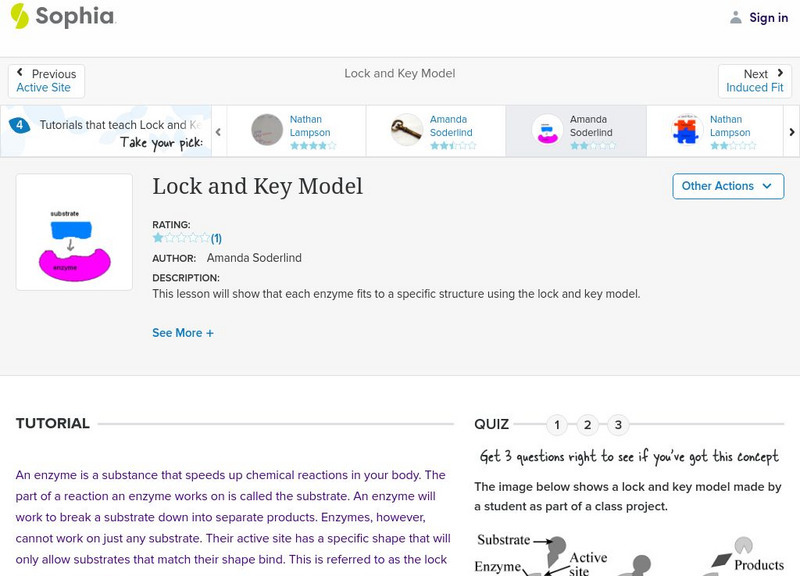The width and height of the screenshot is (800, 576).
Task: Click the blue tutorials count badge
Action: tap(19, 125)
